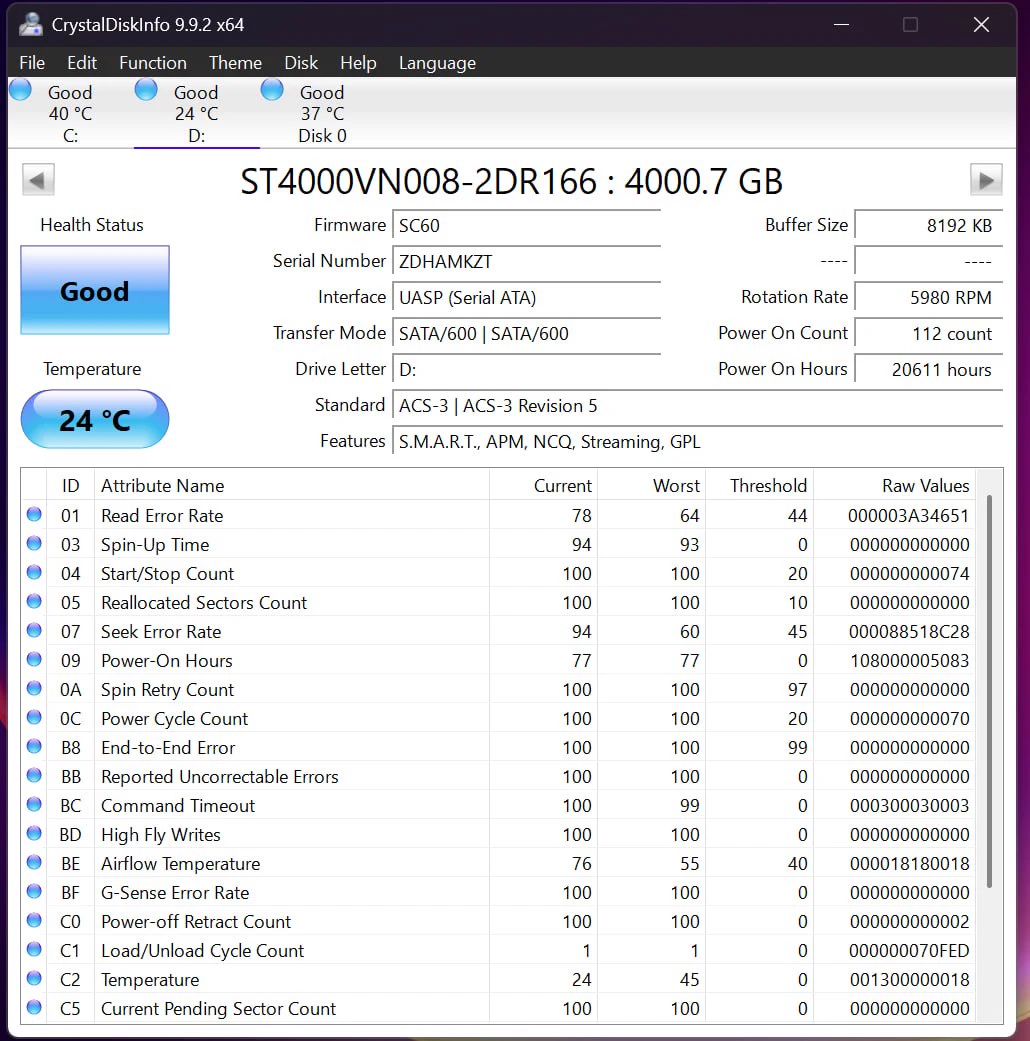Screen dimensions: 1030x1041
Task: Click the Worst column header
Action: click(x=651, y=485)
